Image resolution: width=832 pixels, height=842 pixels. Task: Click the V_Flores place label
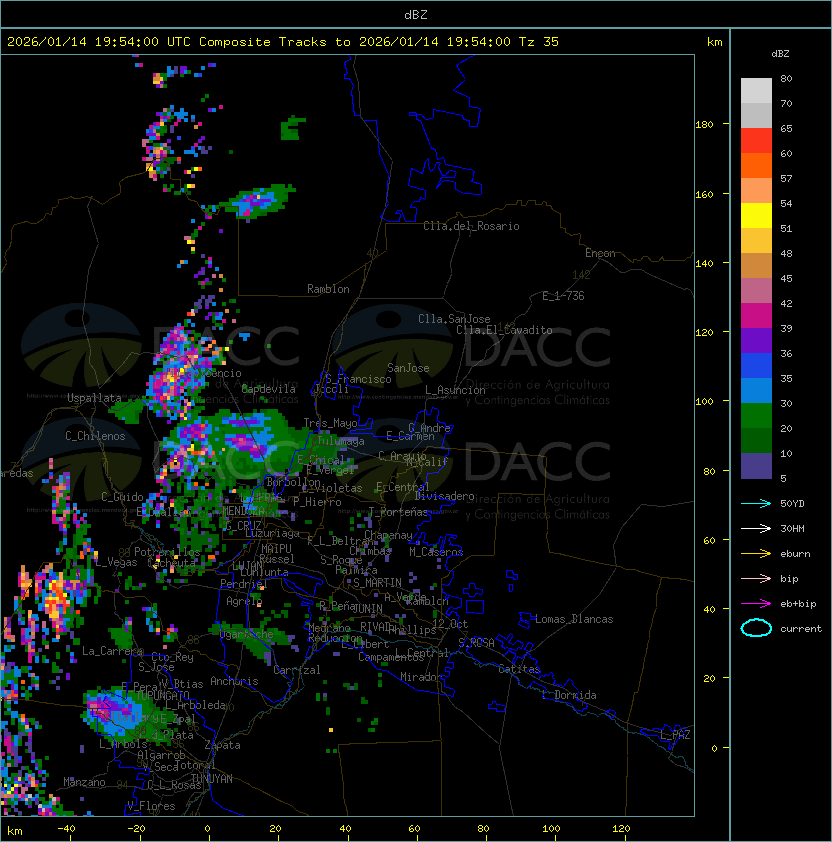coord(151,806)
